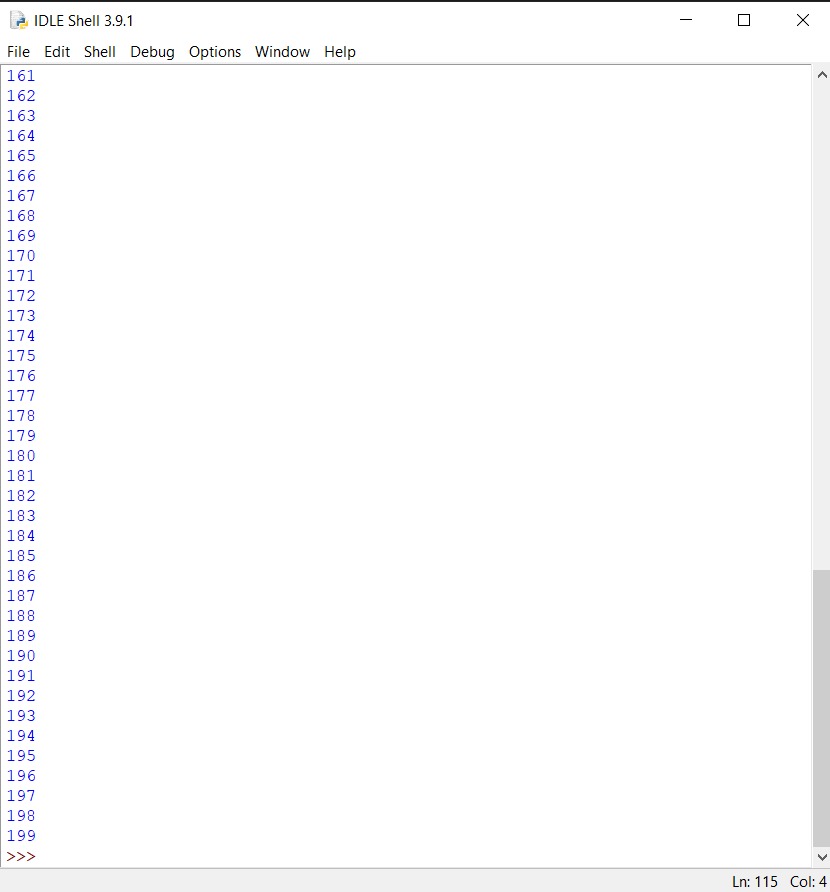Click output line 166

21,176
